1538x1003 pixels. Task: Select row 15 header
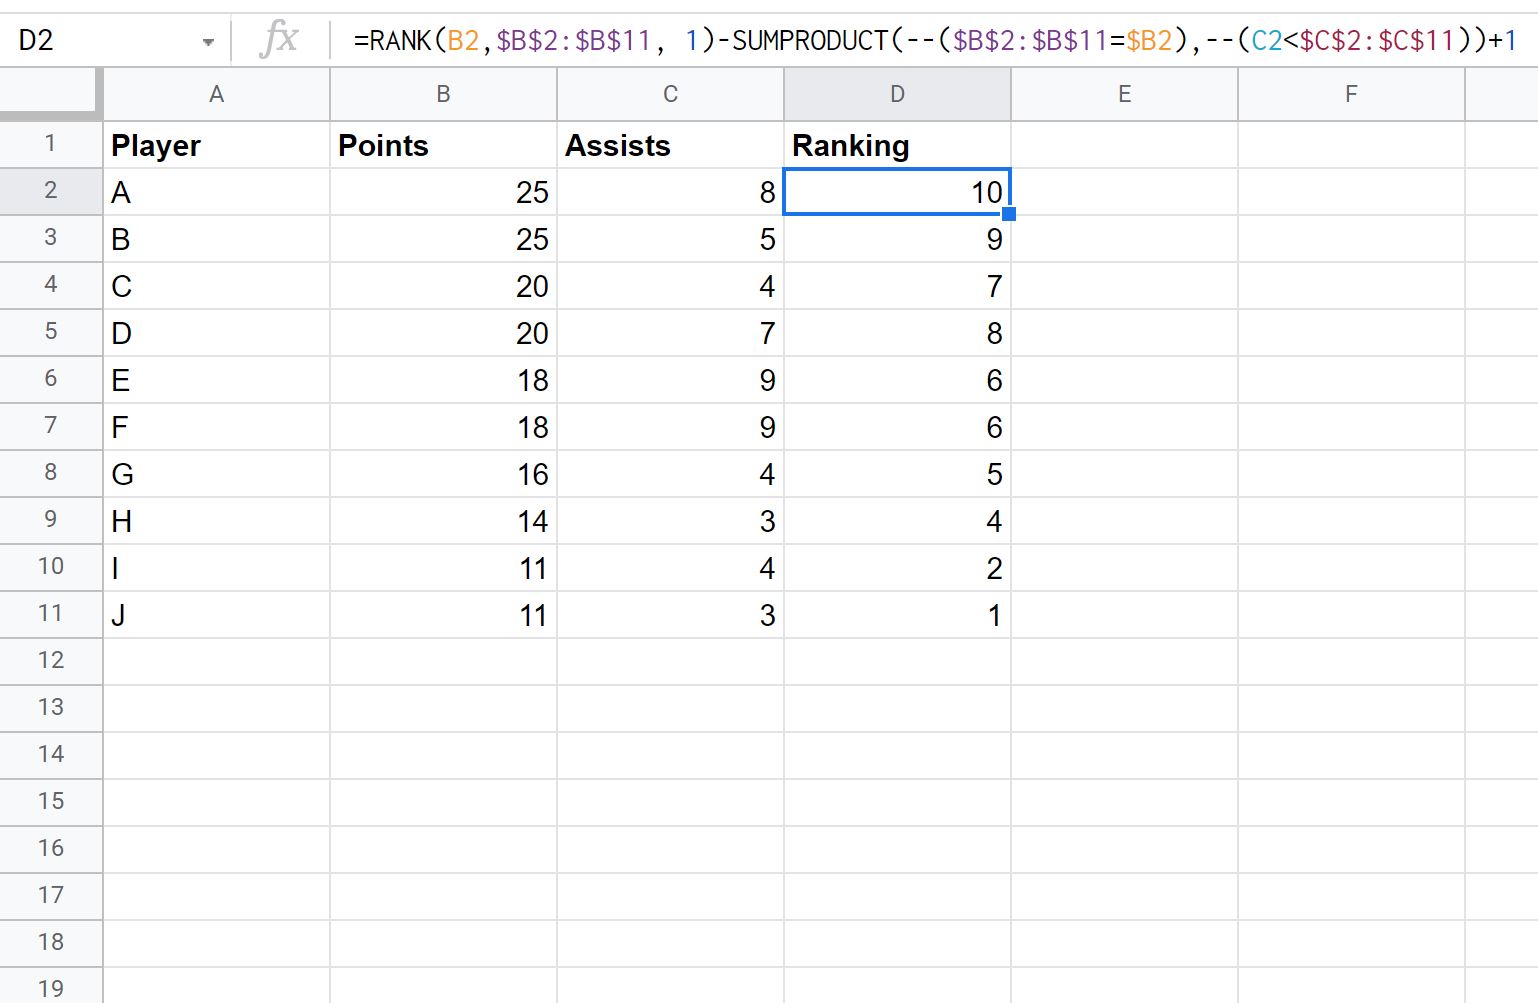(x=51, y=802)
